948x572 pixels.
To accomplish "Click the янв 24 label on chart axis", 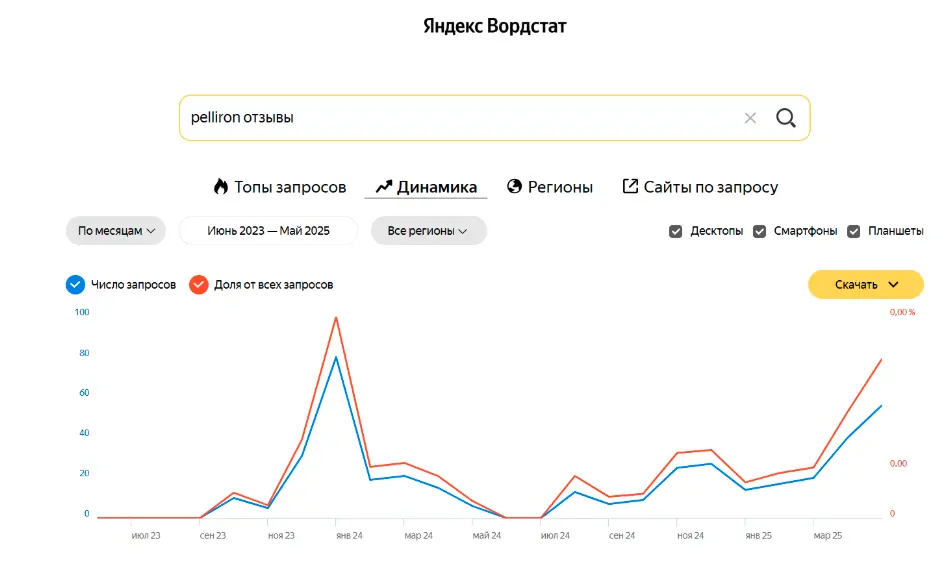I will click(349, 535).
